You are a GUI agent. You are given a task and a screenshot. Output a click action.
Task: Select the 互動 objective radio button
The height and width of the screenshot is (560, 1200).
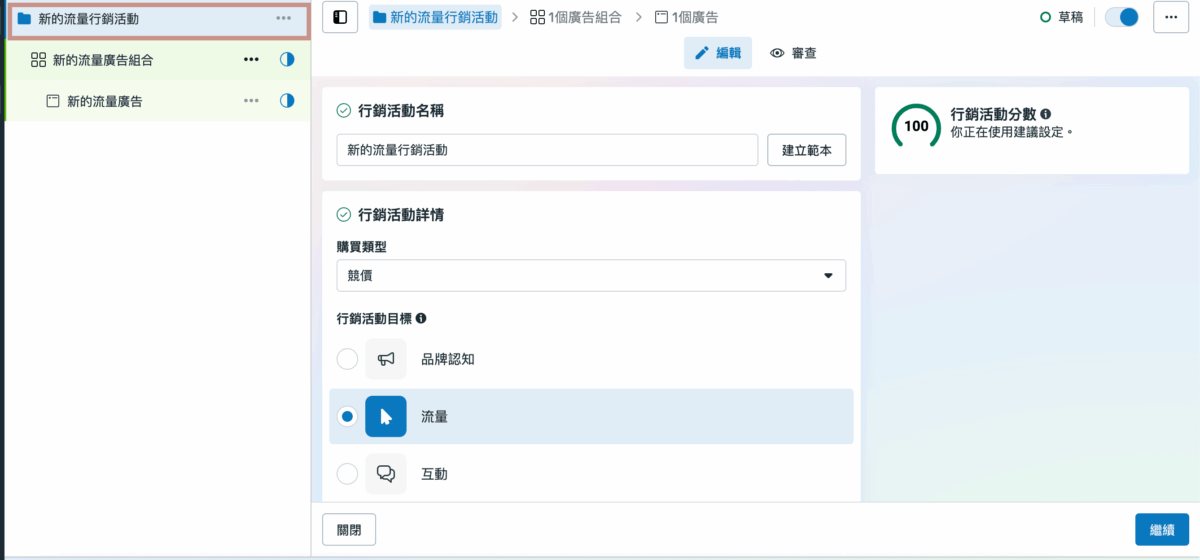point(347,474)
